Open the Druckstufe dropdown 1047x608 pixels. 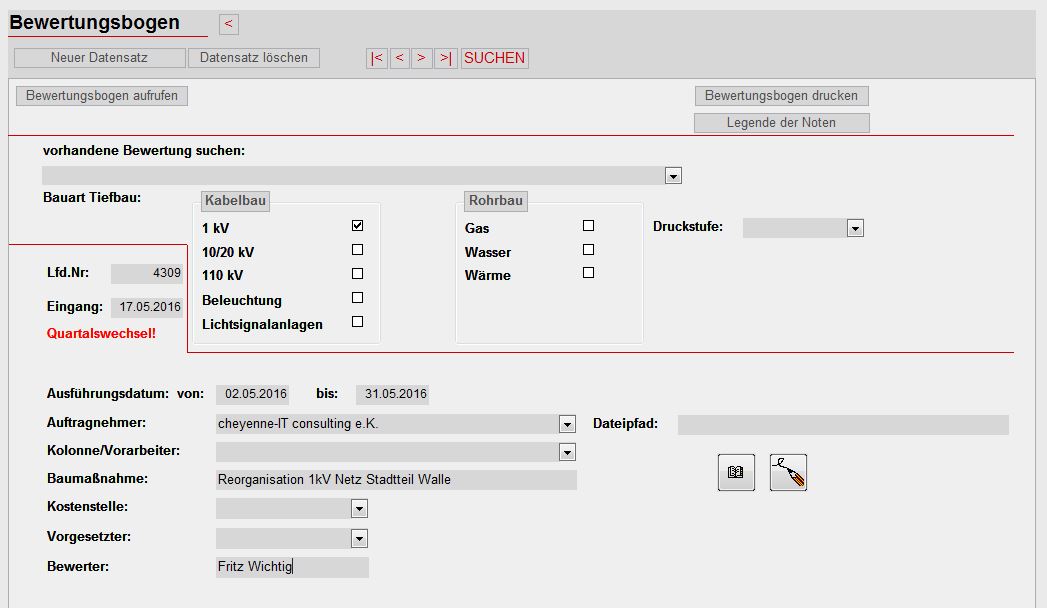tap(855, 229)
